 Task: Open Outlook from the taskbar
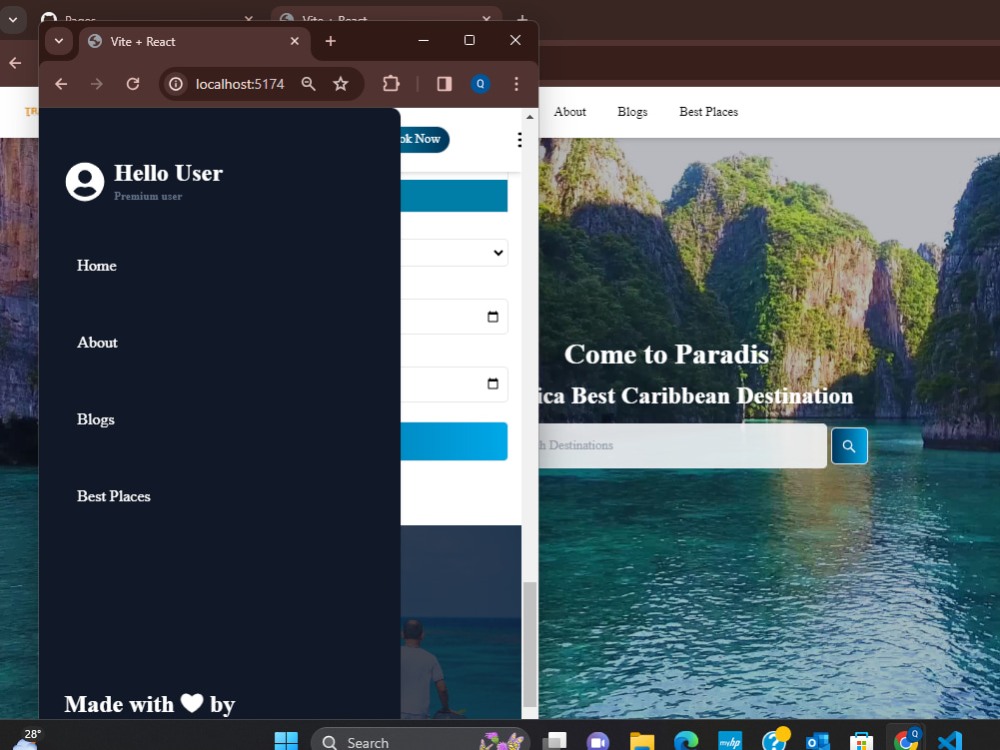(818, 741)
